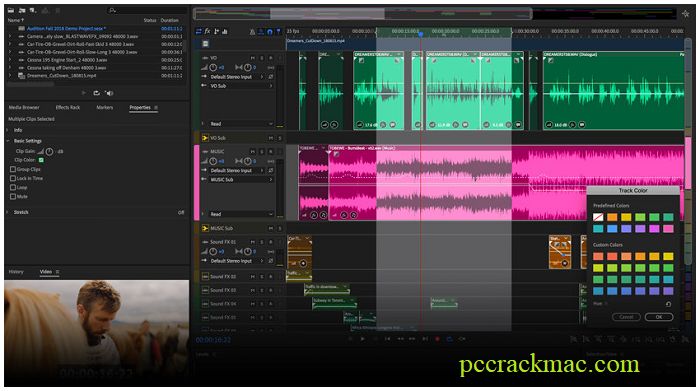Click the play button in transport bar
This screenshot has height=391, width=700.
(x=362, y=339)
